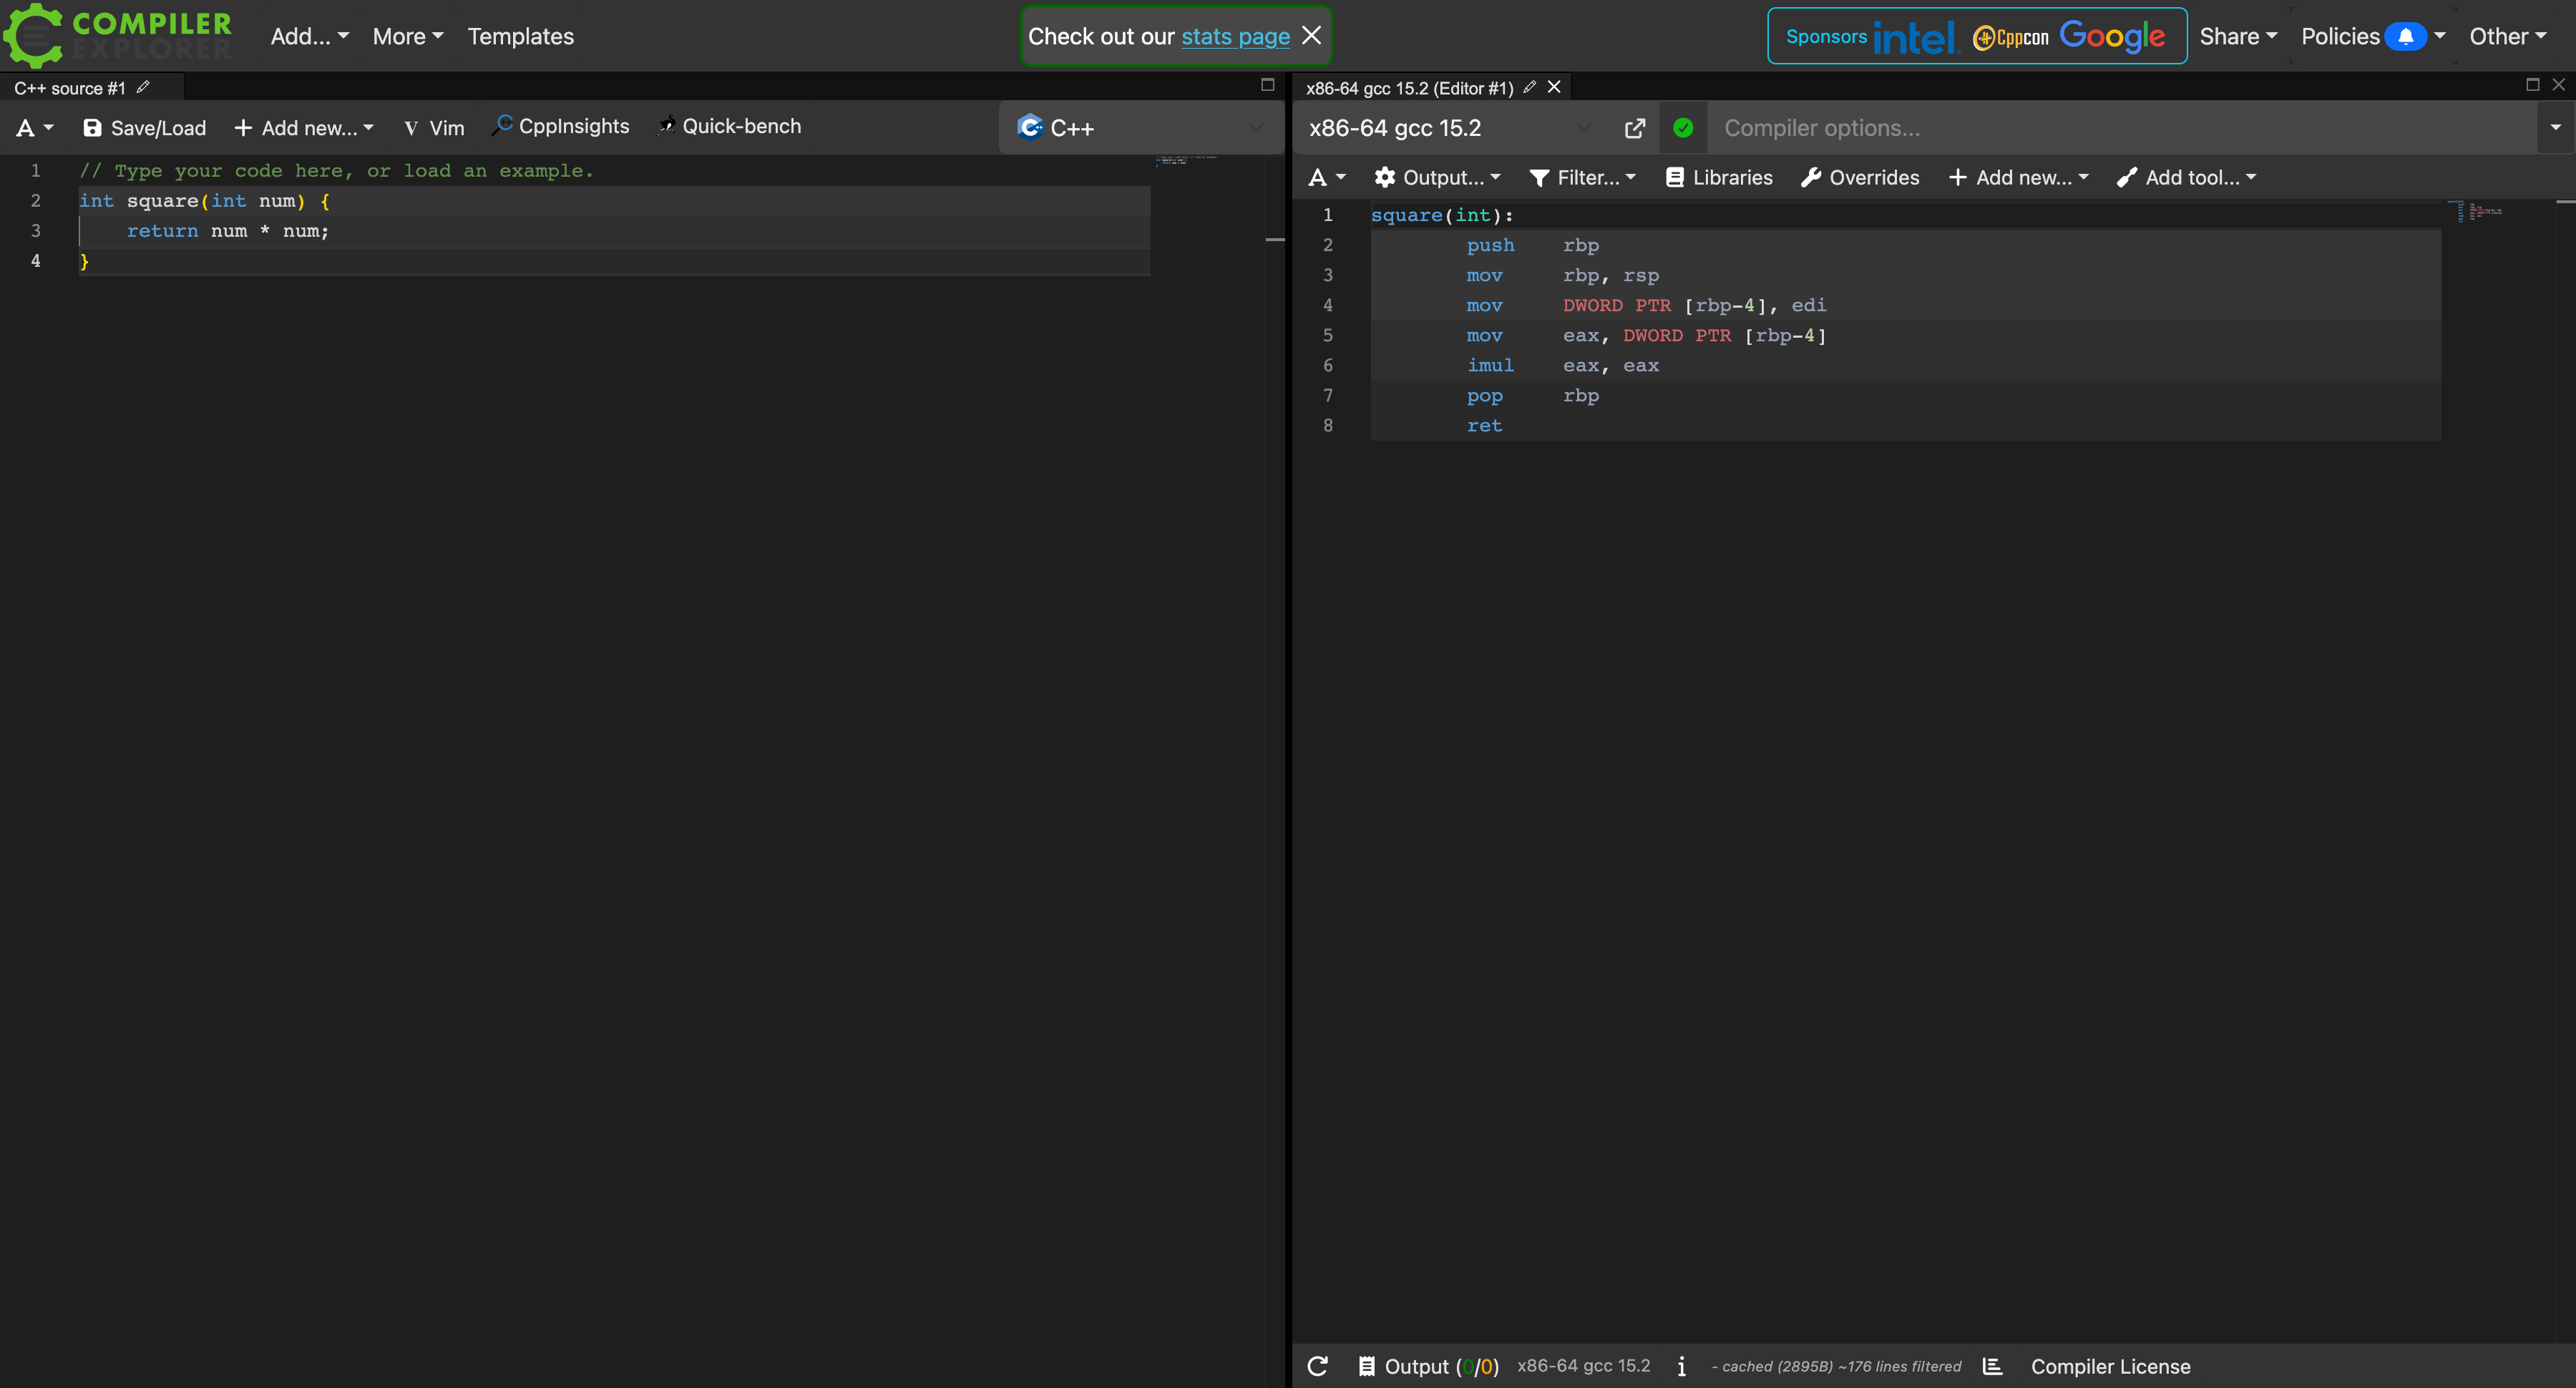The width and height of the screenshot is (2576, 1388).
Task: Expand the Filter... options dropdown
Action: [1583, 178]
